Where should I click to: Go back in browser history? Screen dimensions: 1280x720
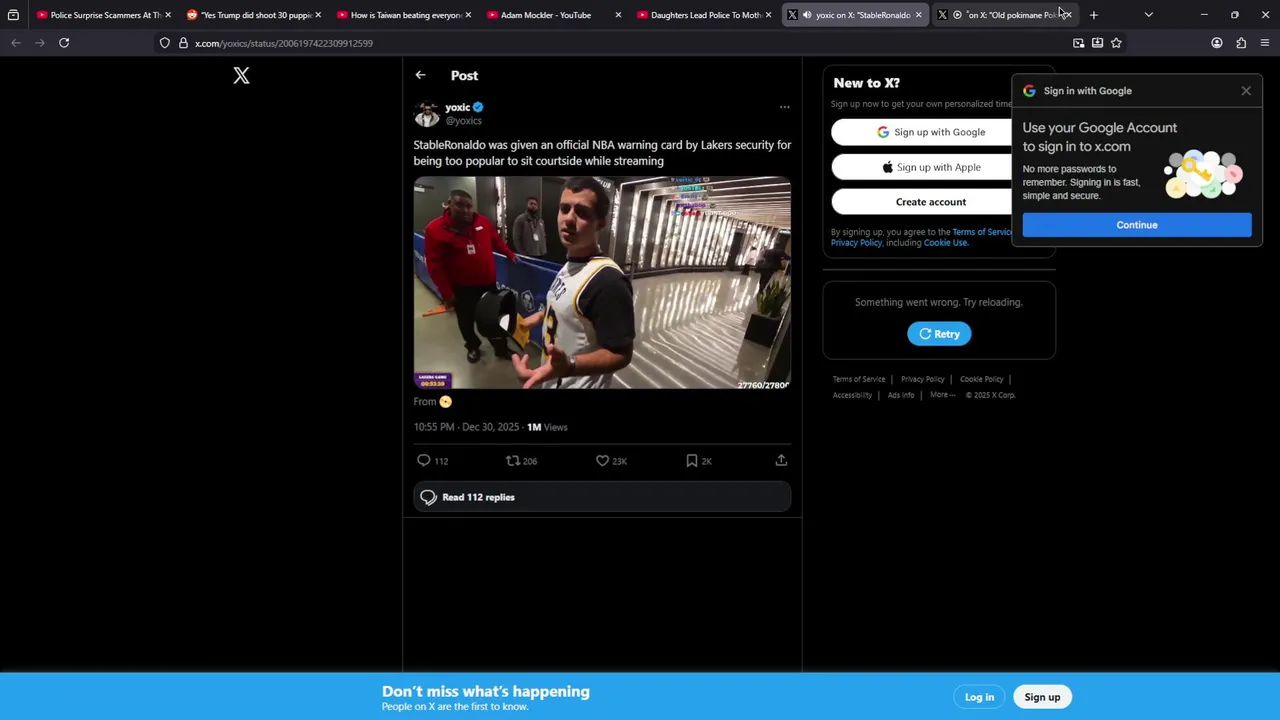coord(16,43)
